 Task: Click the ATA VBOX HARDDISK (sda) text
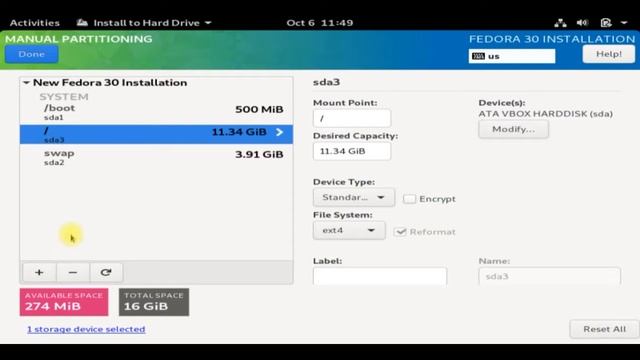[546, 114]
